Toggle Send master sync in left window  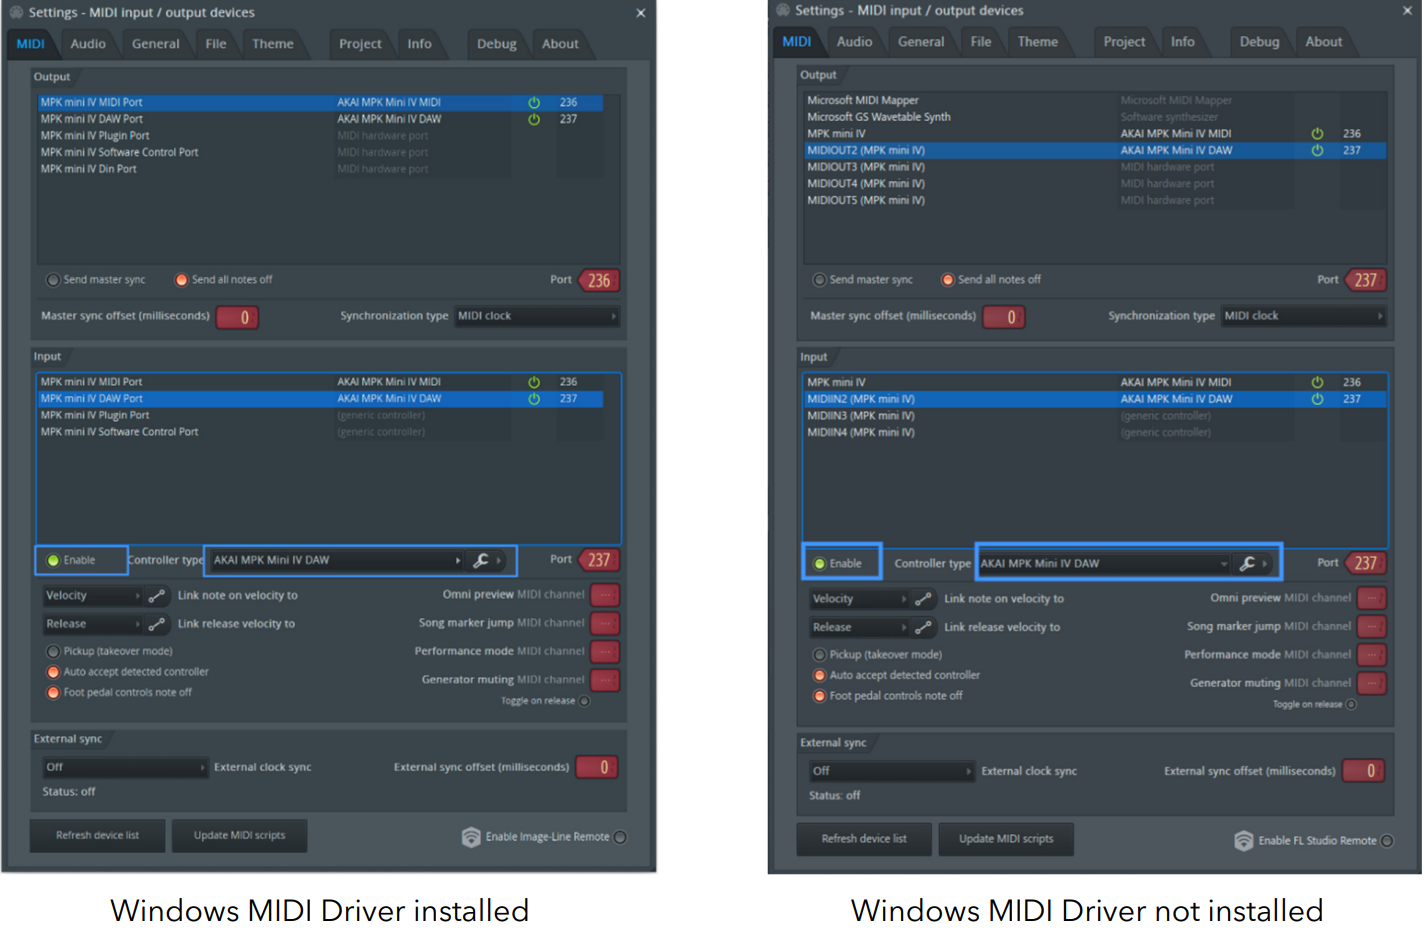point(53,280)
